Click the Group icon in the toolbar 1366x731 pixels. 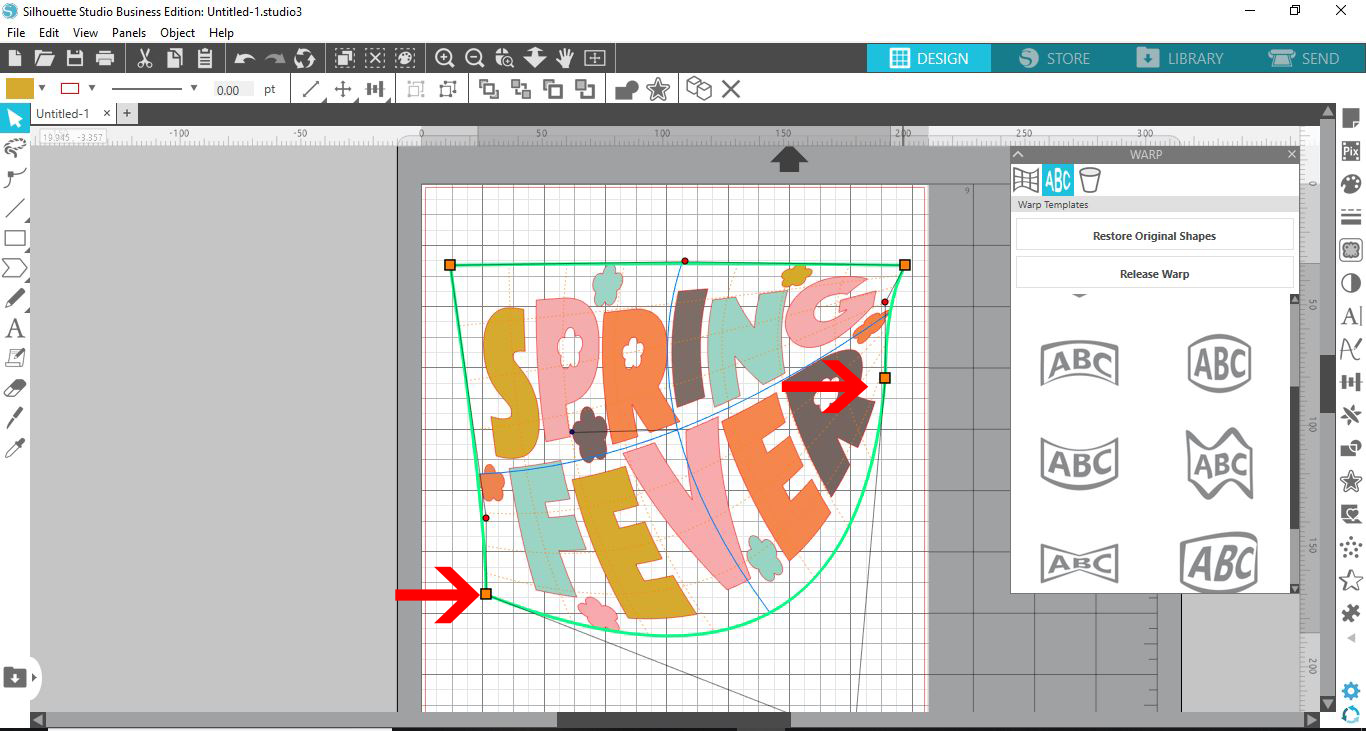pyautogui.click(x=415, y=89)
